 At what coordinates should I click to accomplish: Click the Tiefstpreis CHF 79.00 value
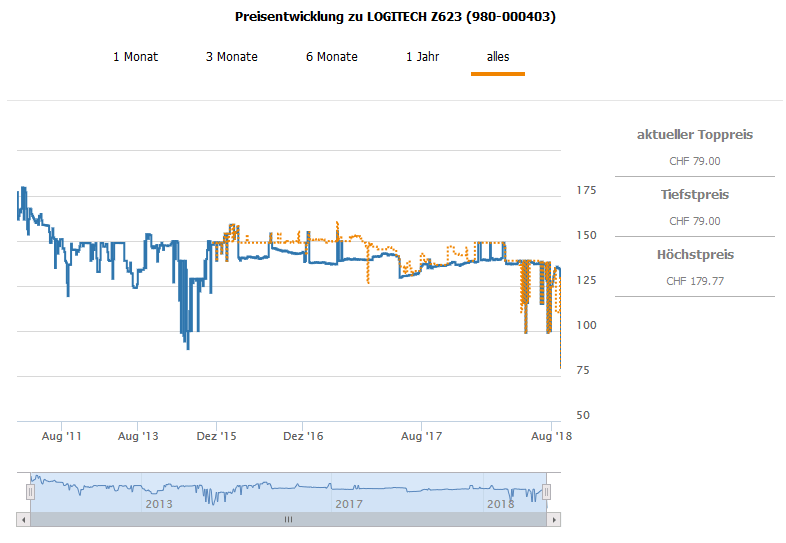pyautogui.click(x=695, y=221)
